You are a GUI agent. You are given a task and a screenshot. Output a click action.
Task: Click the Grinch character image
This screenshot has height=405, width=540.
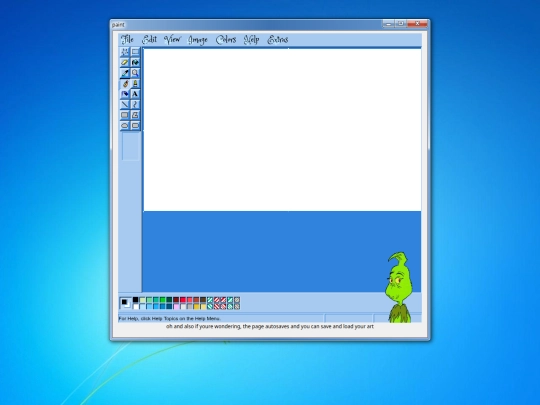[398, 288]
